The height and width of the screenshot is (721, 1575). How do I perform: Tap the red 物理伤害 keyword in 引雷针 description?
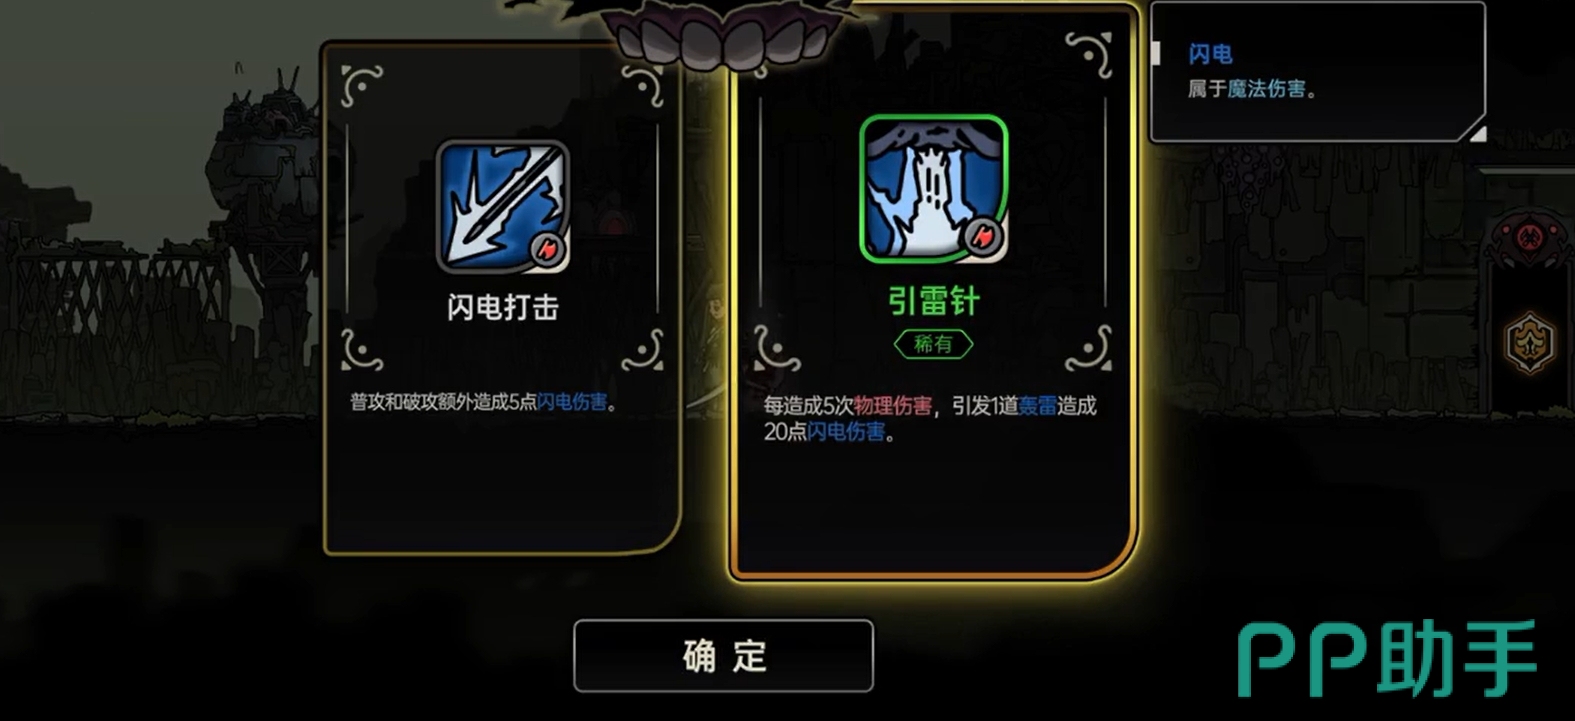click(x=892, y=405)
